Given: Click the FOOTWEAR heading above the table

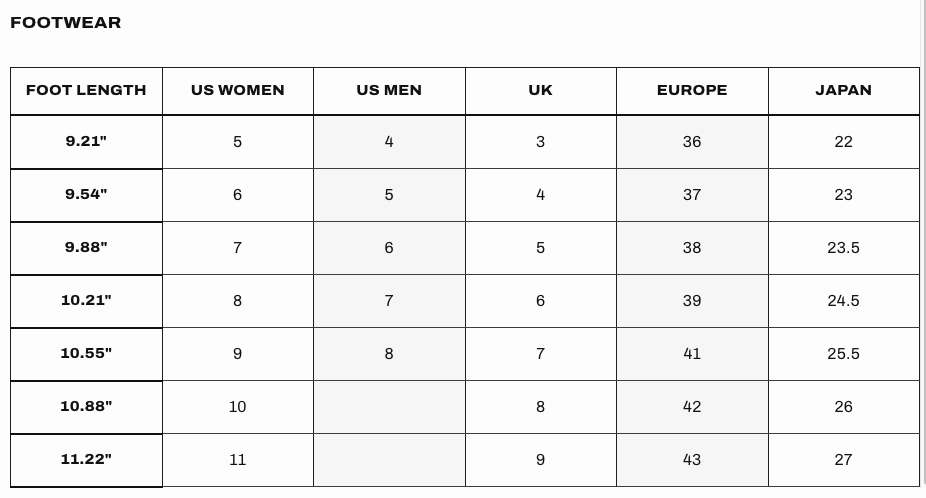Looking at the screenshot, I should [x=66, y=23].
